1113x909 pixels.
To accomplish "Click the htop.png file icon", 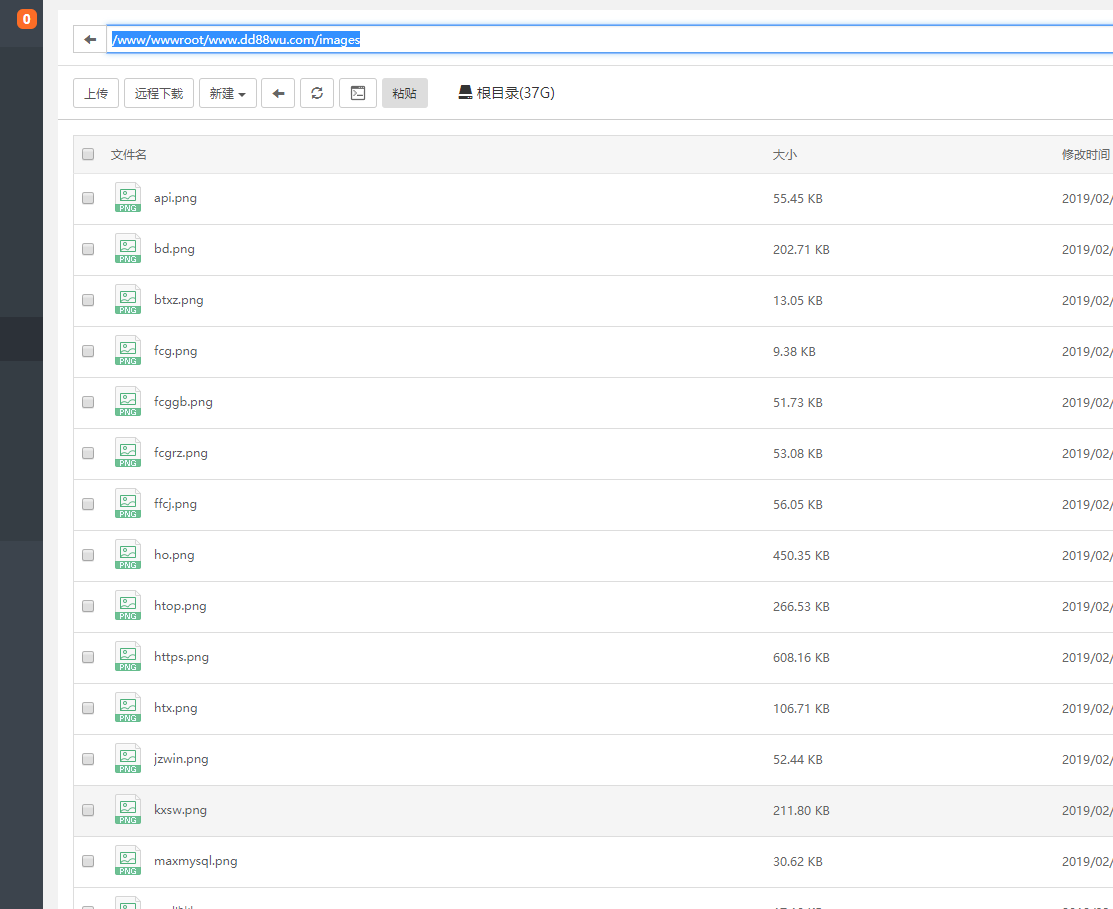I will click(x=128, y=606).
